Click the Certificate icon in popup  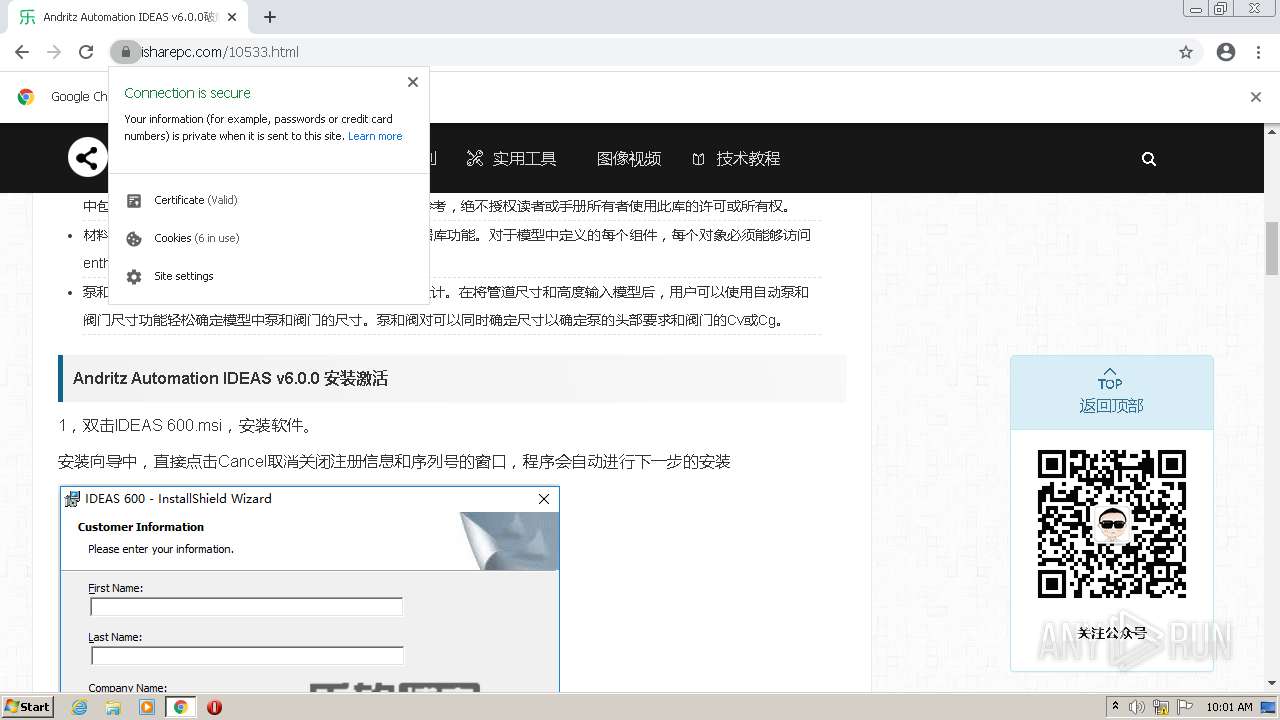tap(134, 200)
